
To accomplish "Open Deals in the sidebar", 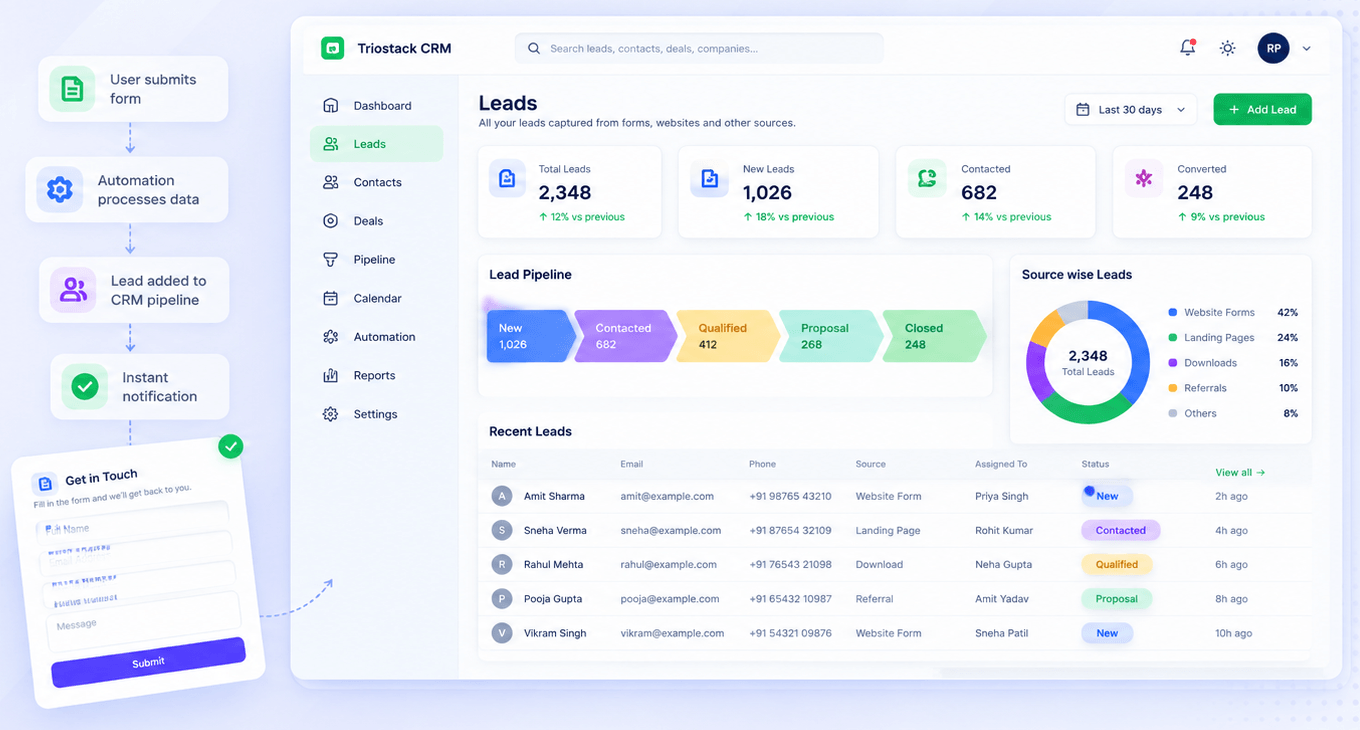I will click(x=376, y=221).
